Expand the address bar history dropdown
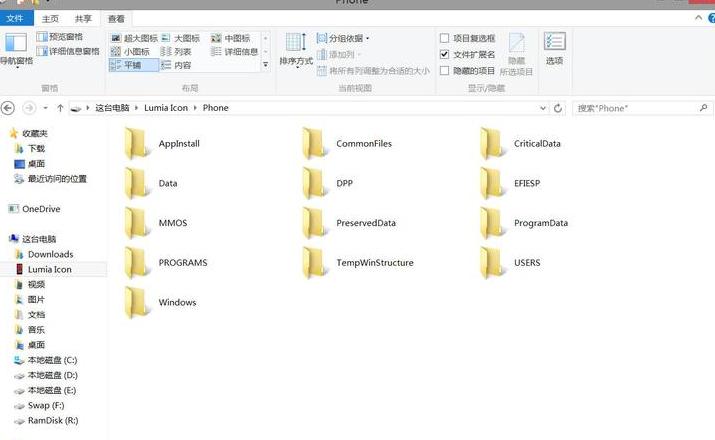The width and height of the screenshot is (715, 440). 543,108
